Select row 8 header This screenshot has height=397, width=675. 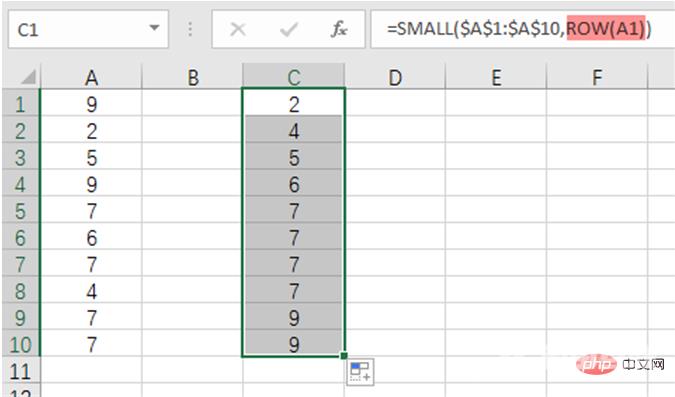(x=21, y=290)
